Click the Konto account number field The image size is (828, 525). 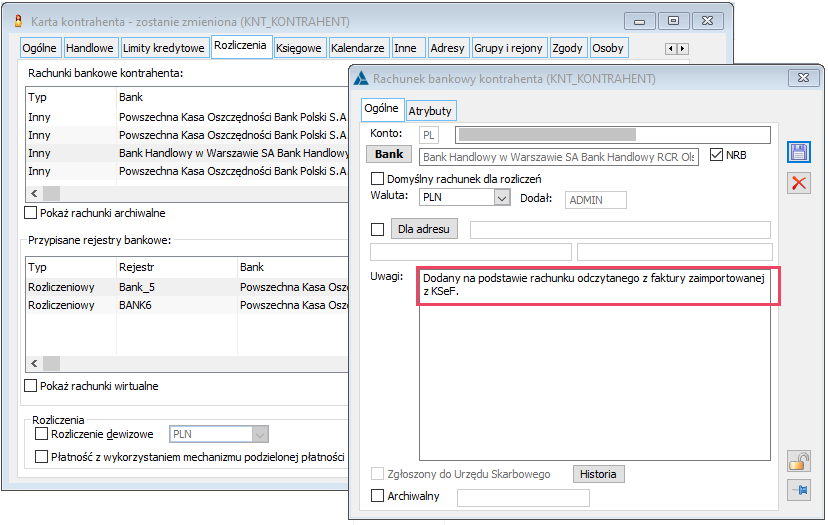pos(613,135)
